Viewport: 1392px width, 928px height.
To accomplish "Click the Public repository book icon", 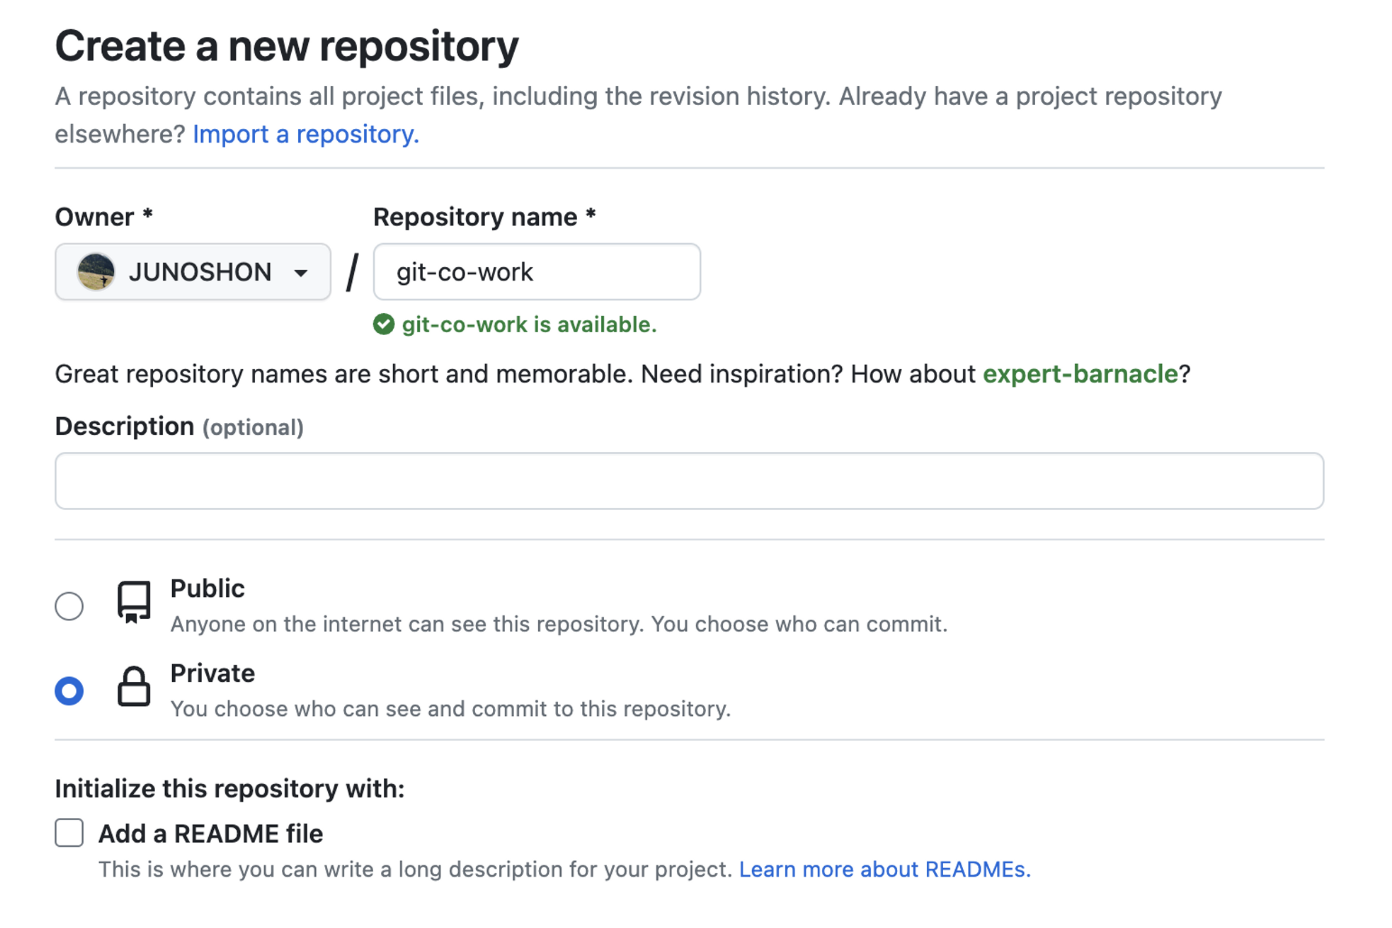I will [x=134, y=602].
